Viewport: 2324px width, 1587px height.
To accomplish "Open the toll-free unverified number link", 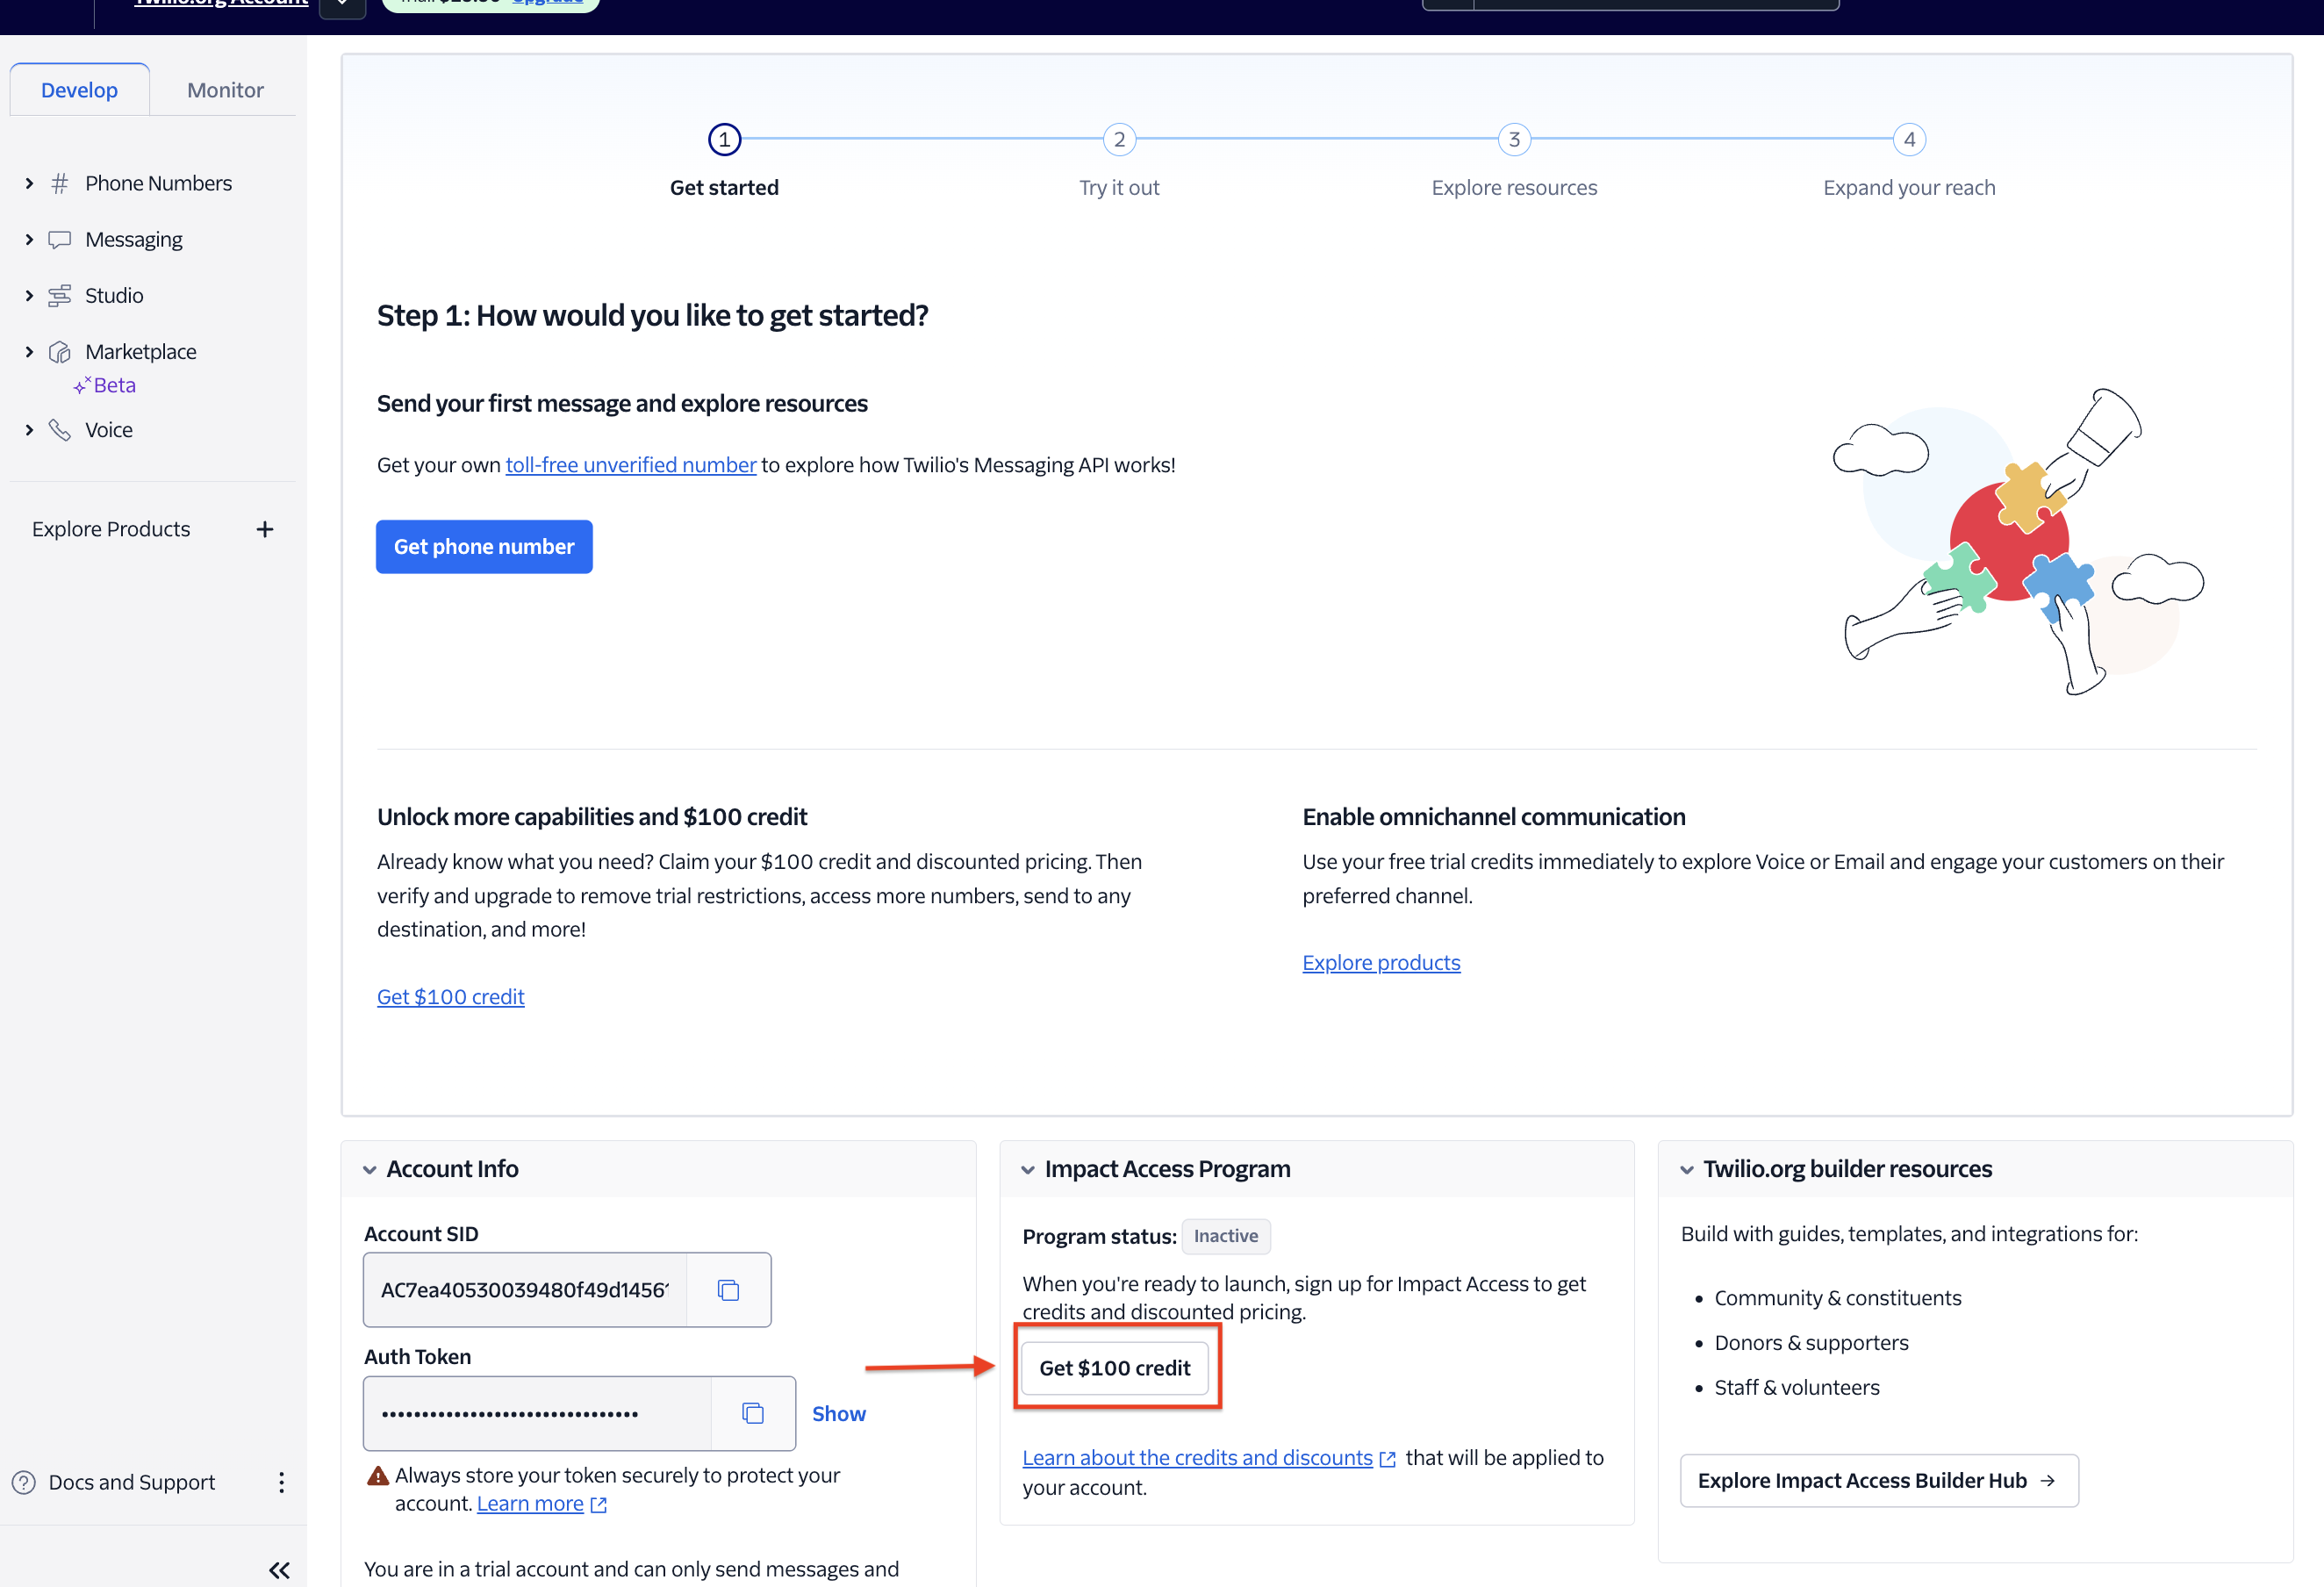I will 630,465.
